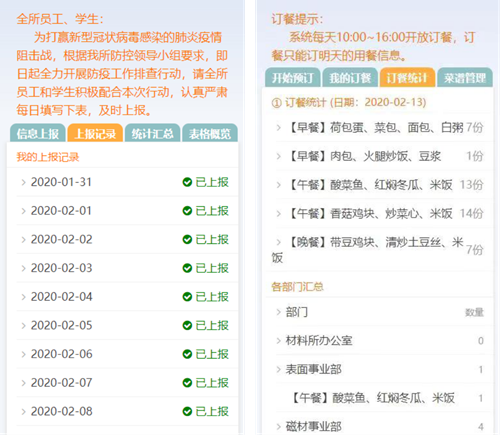Select 表面事业部 department name
The image size is (500, 435).
point(314,369)
